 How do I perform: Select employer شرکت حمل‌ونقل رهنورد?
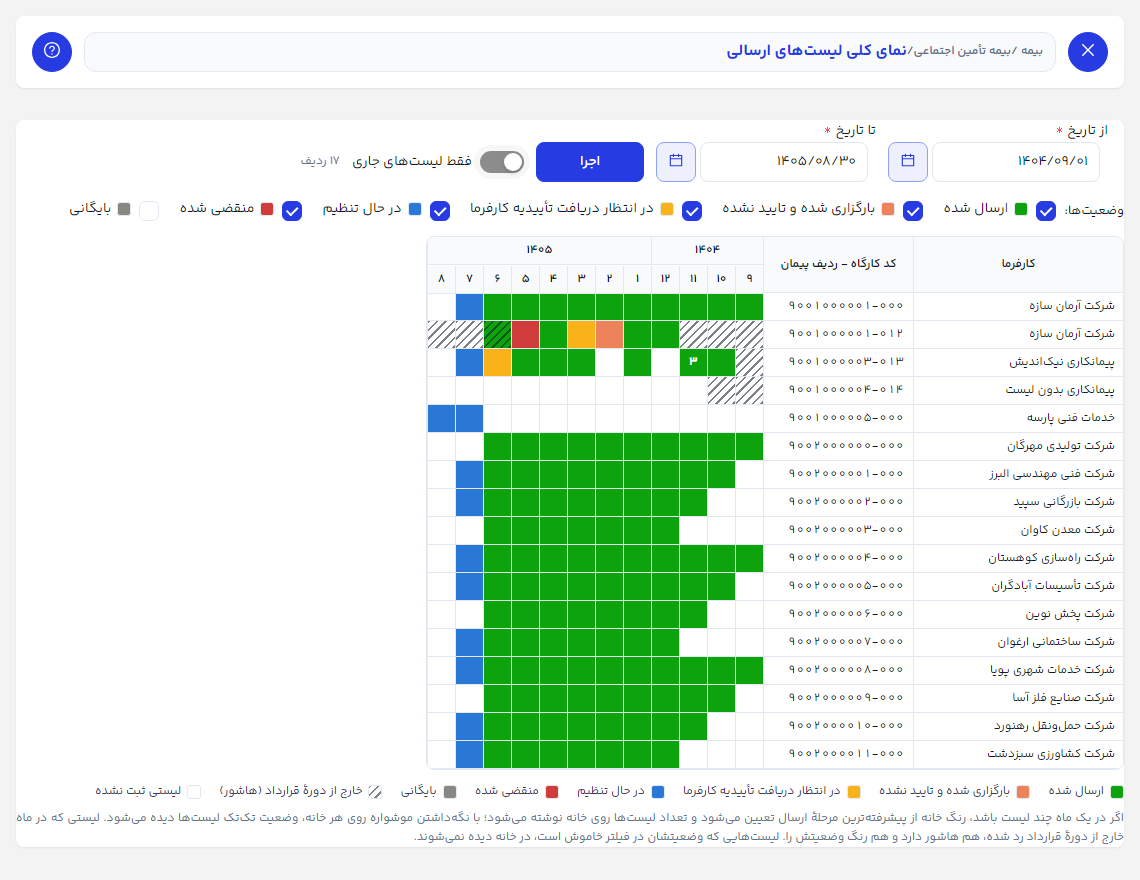tap(1054, 726)
